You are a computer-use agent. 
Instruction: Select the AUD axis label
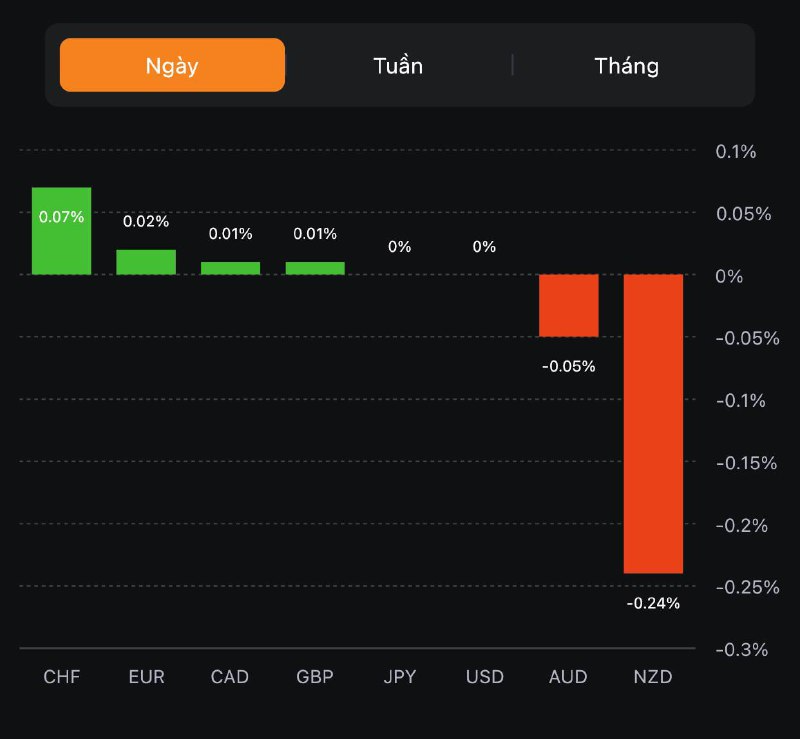click(568, 677)
